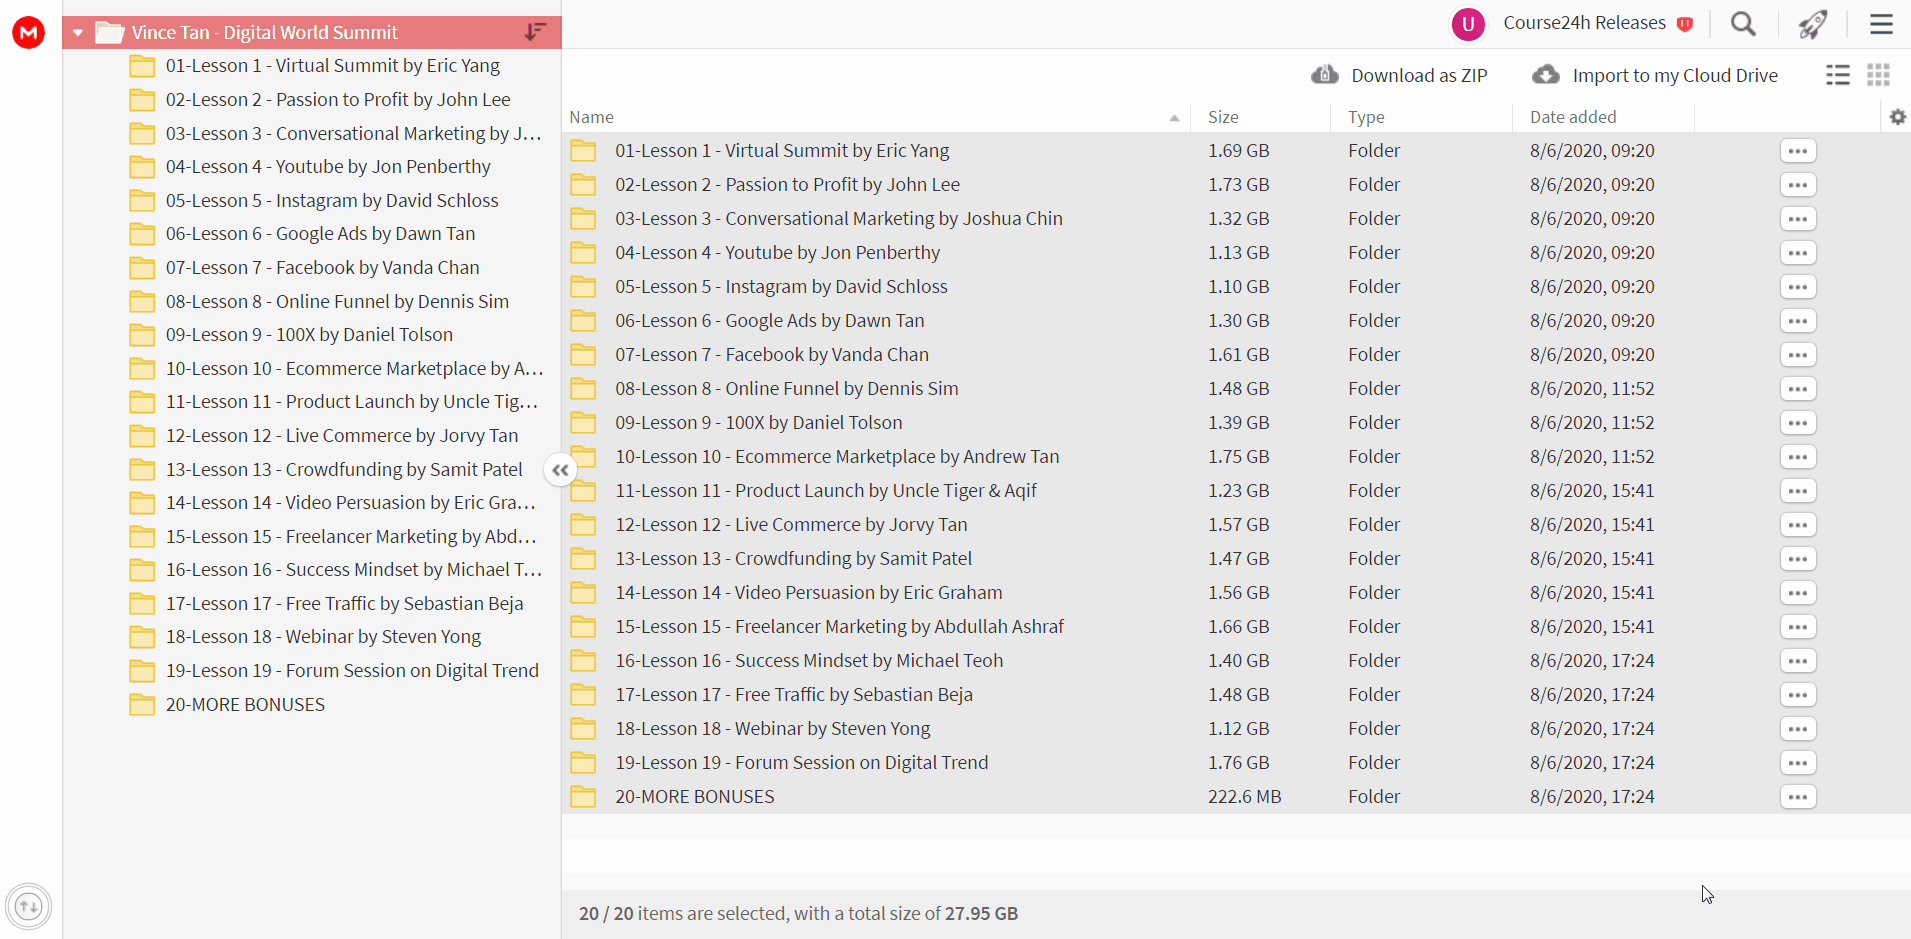Image resolution: width=1911 pixels, height=939 pixels.
Task: Open the transfers icon at bottom left
Action: click(28, 907)
